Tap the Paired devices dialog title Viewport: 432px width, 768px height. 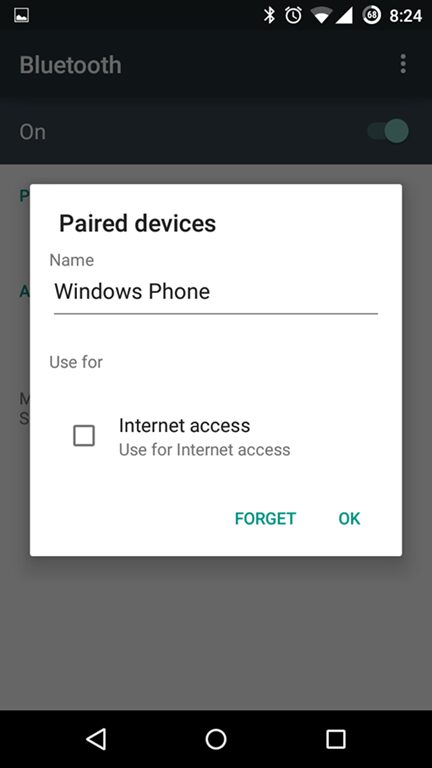coord(138,223)
